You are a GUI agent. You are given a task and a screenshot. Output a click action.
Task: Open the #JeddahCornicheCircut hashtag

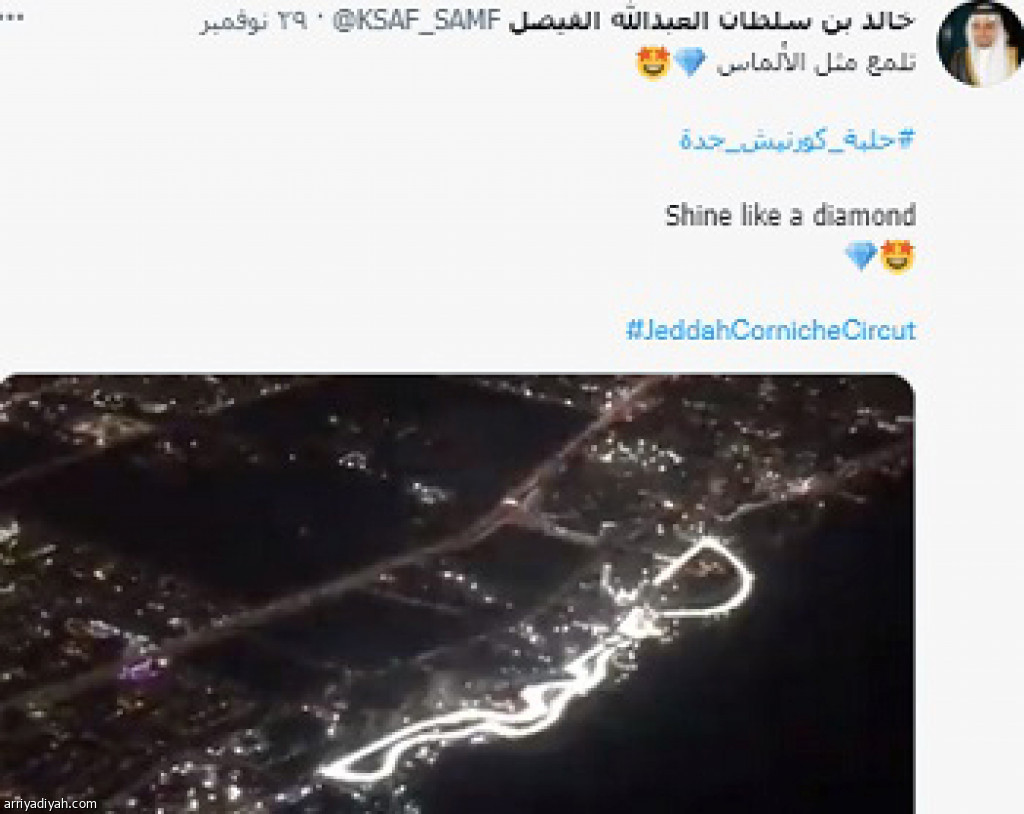pyautogui.click(x=771, y=330)
